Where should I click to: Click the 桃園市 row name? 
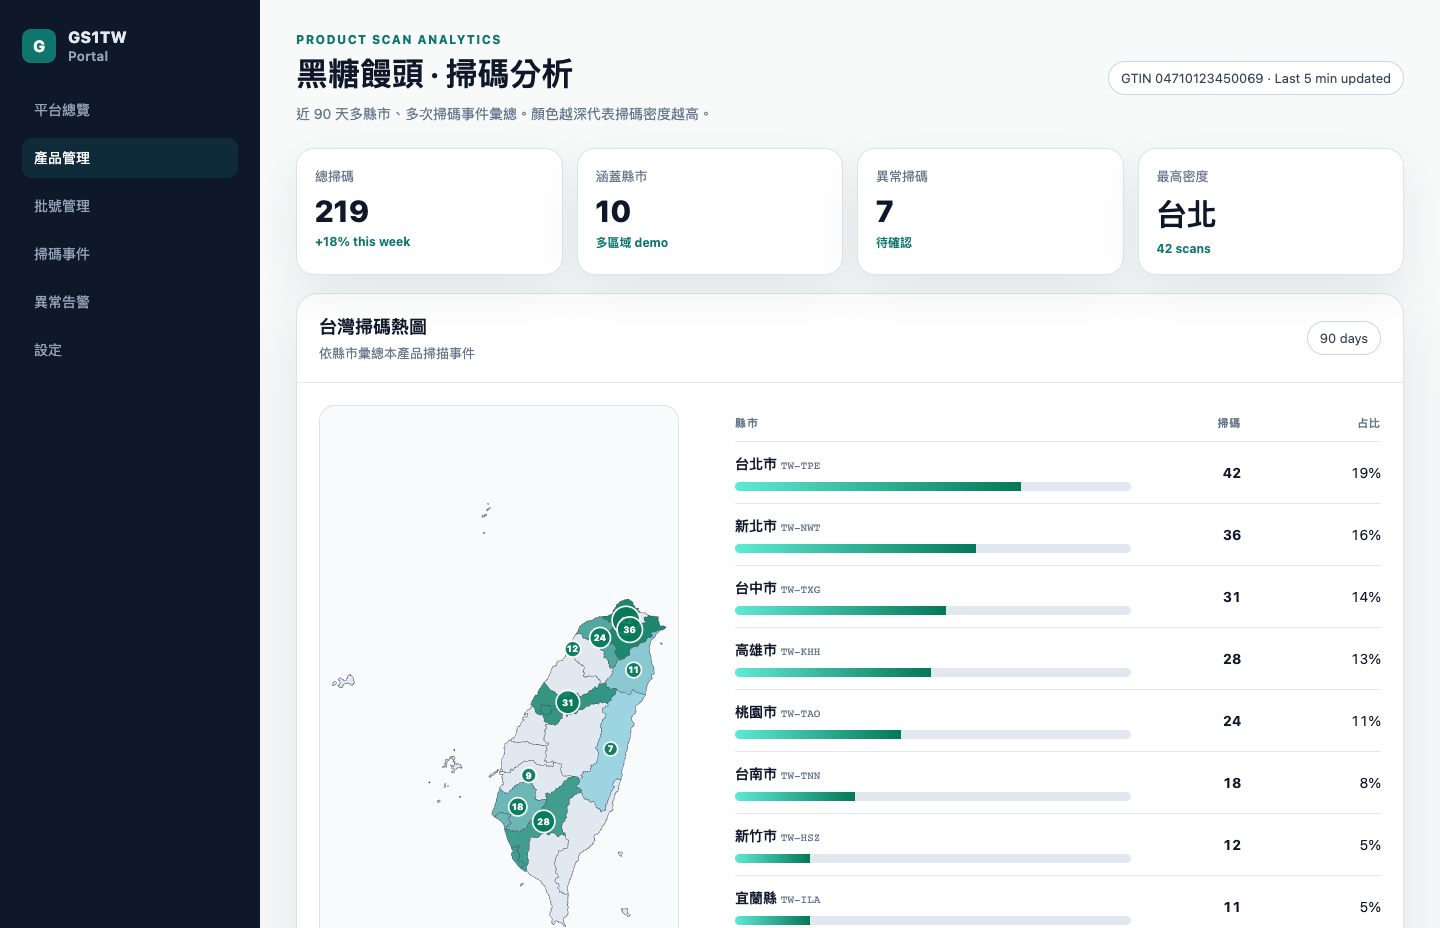pos(756,712)
